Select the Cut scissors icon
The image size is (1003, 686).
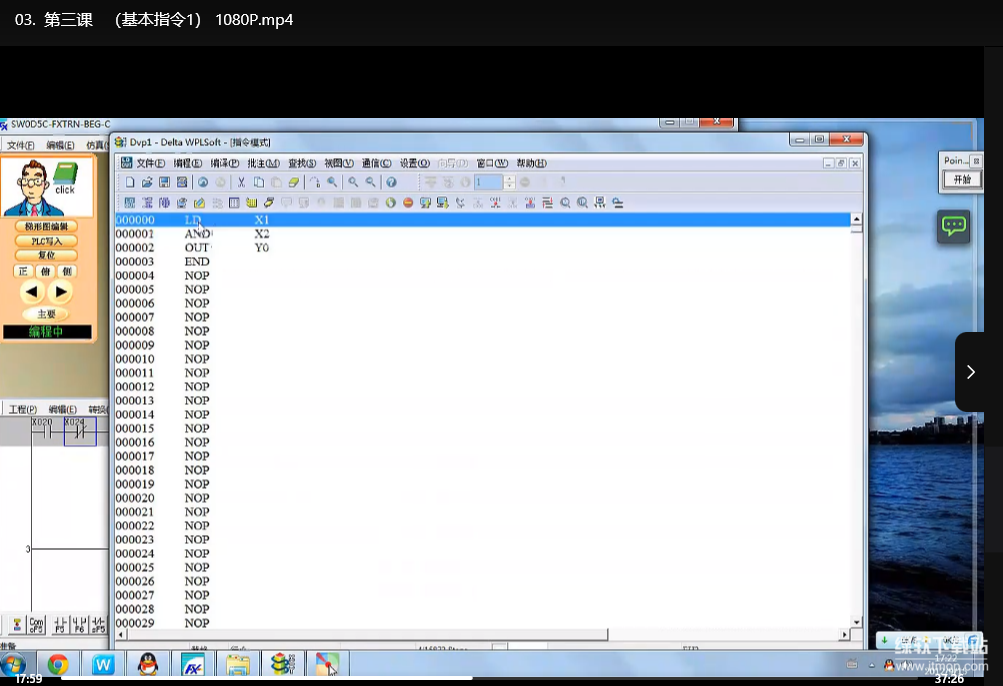(x=241, y=182)
